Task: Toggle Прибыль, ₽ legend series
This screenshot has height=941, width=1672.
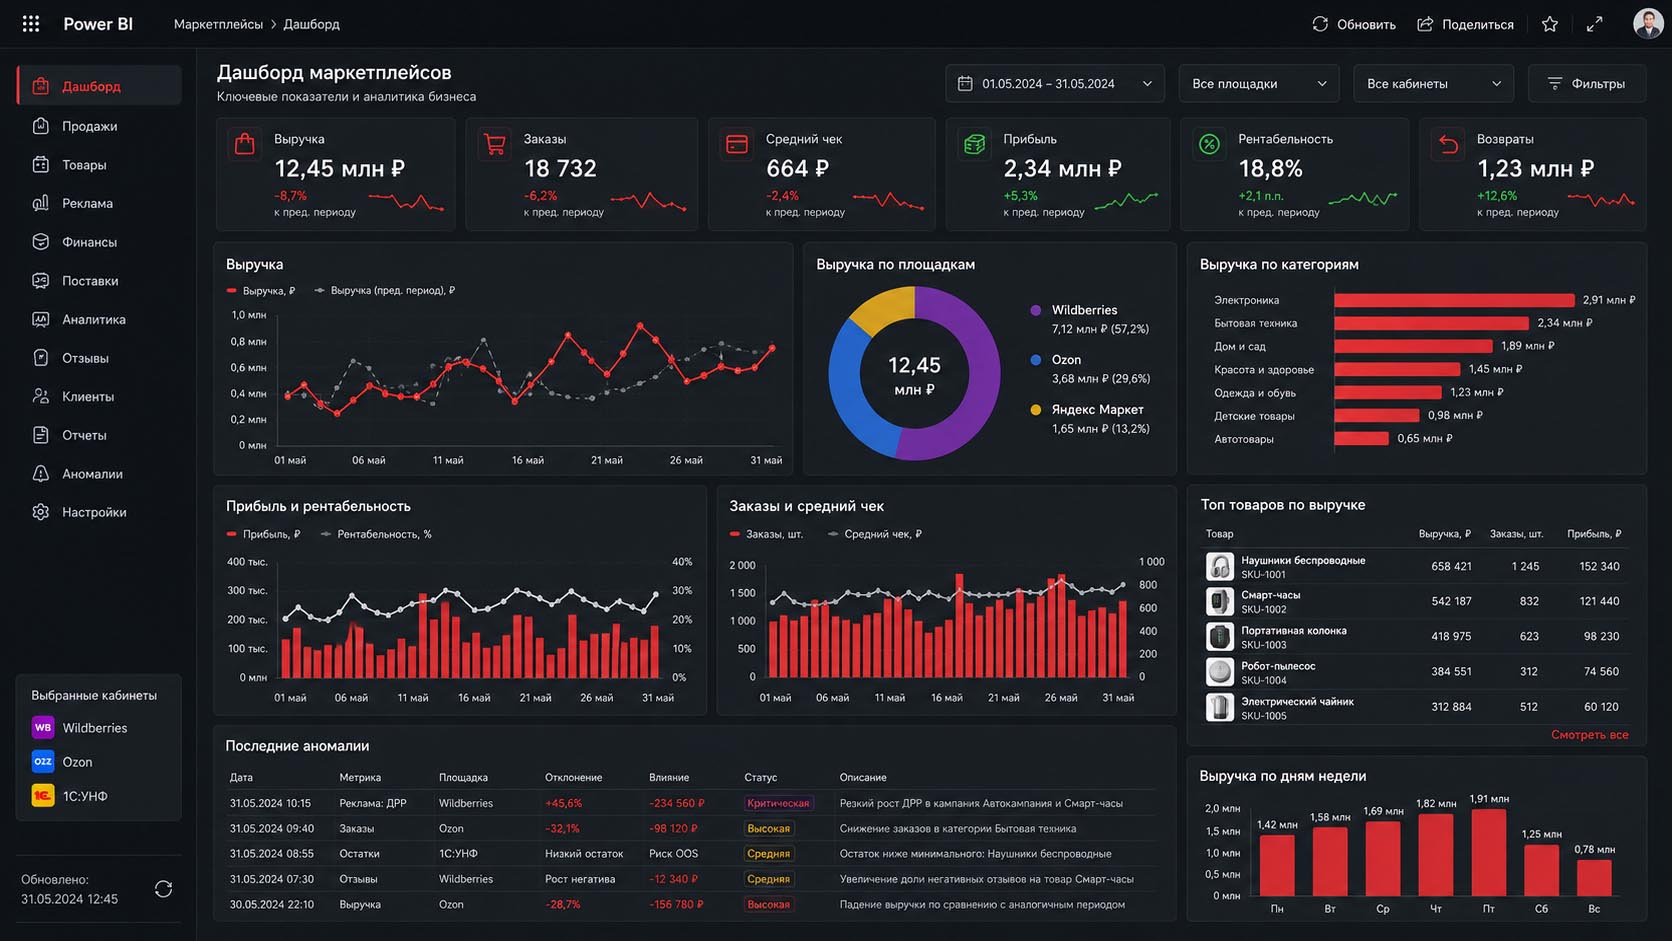Action: (263, 534)
